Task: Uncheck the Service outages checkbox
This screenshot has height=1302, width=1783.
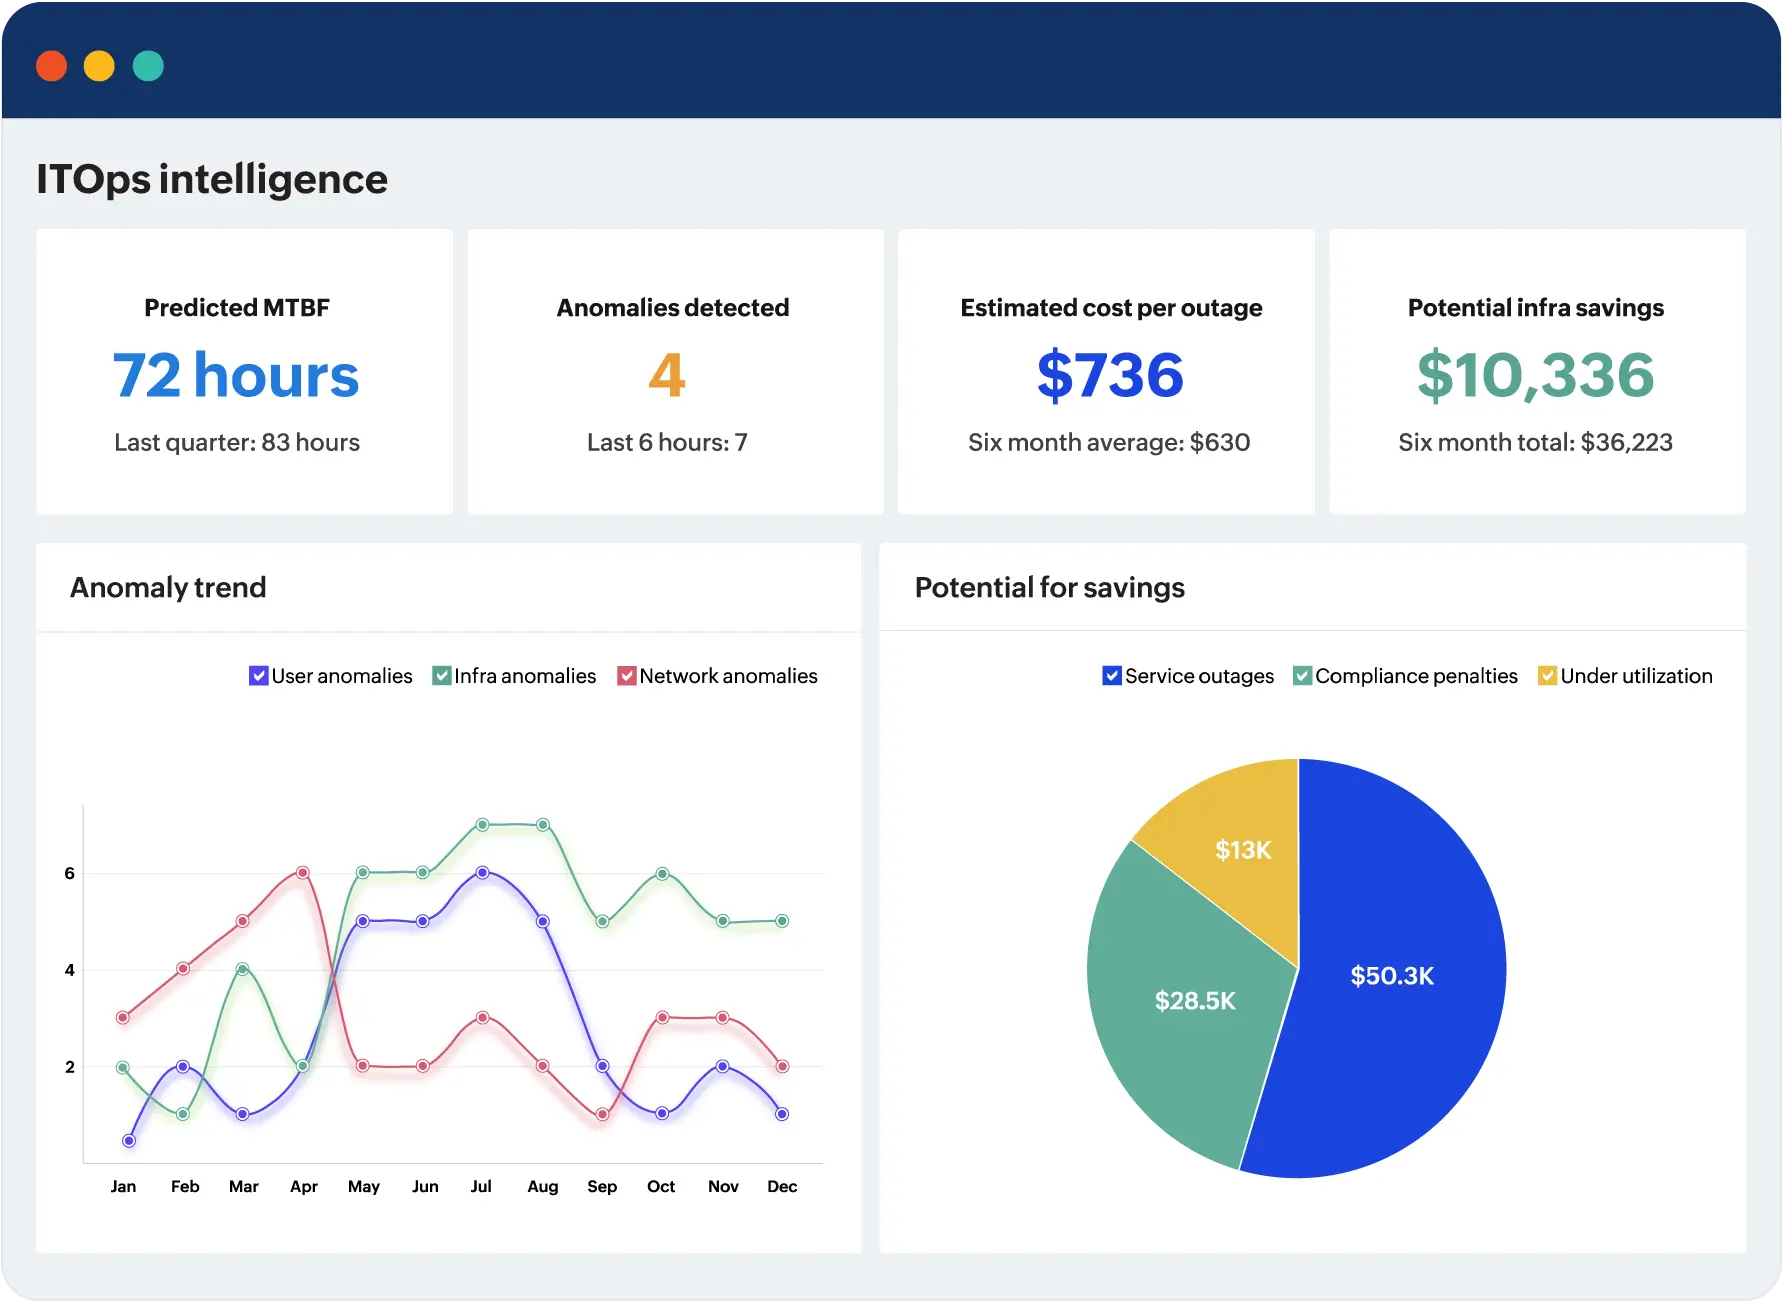Action: [x=1111, y=676]
